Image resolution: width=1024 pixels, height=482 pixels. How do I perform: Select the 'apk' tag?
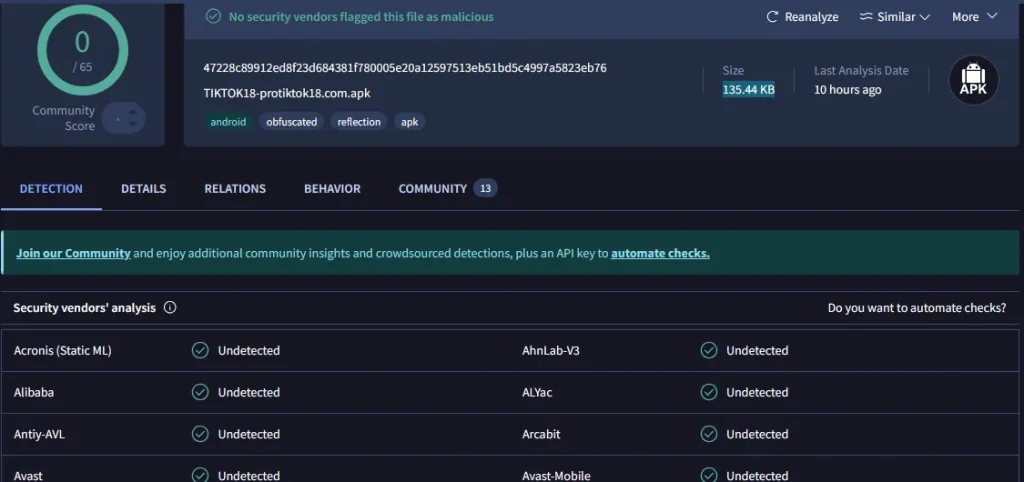click(x=409, y=121)
